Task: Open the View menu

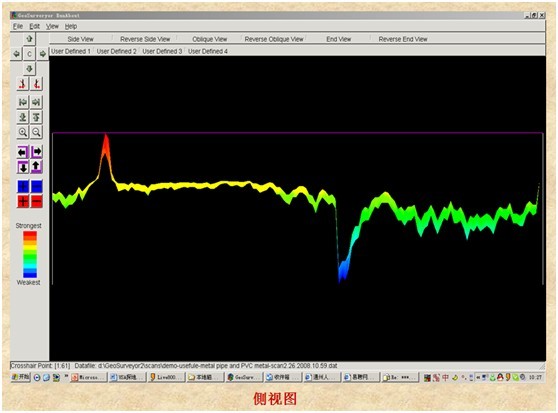Action: [52, 26]
